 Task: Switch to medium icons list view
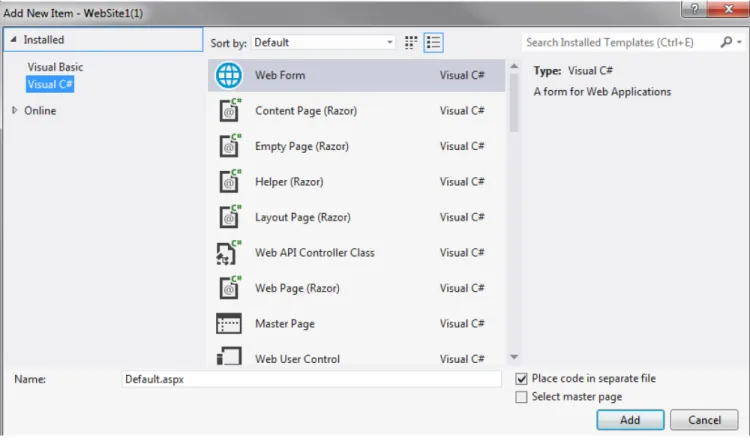pos(433,43)
